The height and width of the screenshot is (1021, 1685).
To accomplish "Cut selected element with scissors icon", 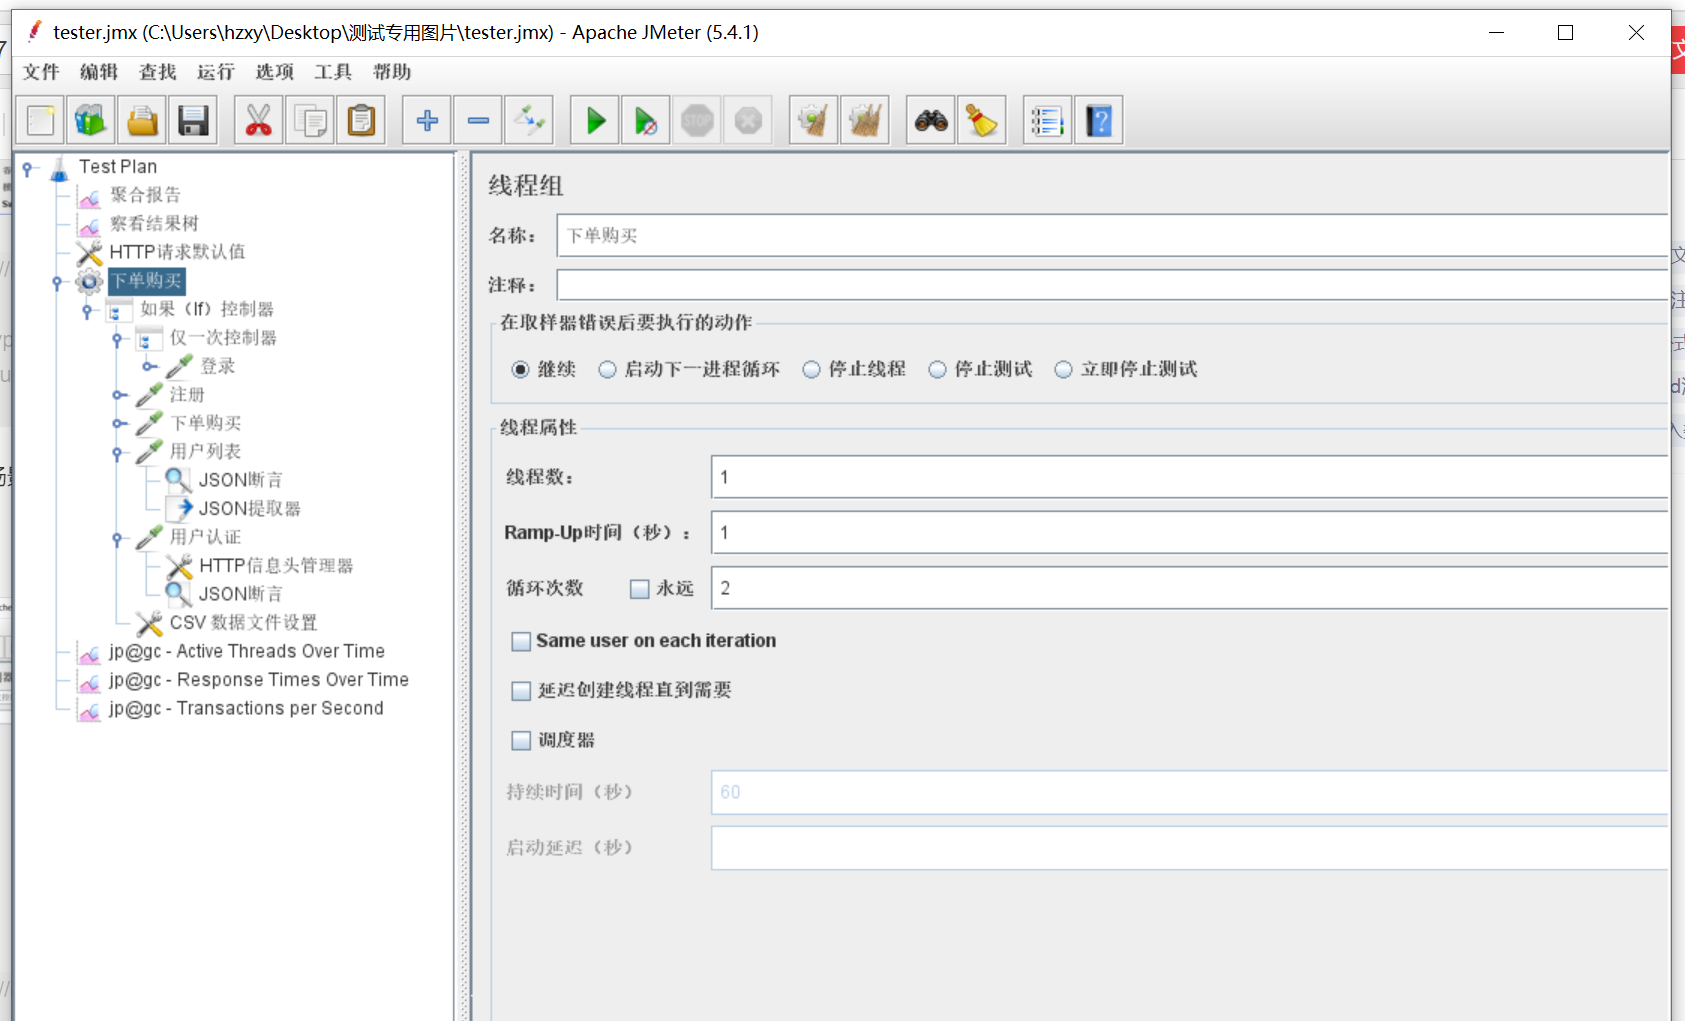I will tap(258, 121).
